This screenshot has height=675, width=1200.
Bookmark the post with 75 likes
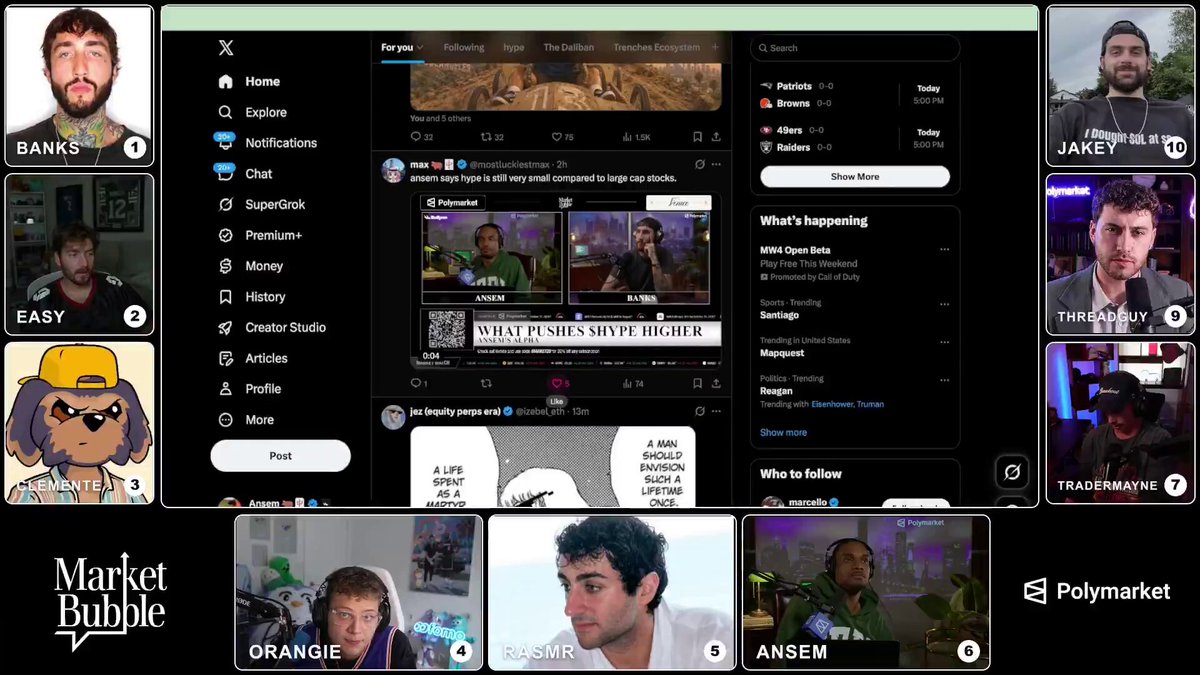tap(698, 137)
